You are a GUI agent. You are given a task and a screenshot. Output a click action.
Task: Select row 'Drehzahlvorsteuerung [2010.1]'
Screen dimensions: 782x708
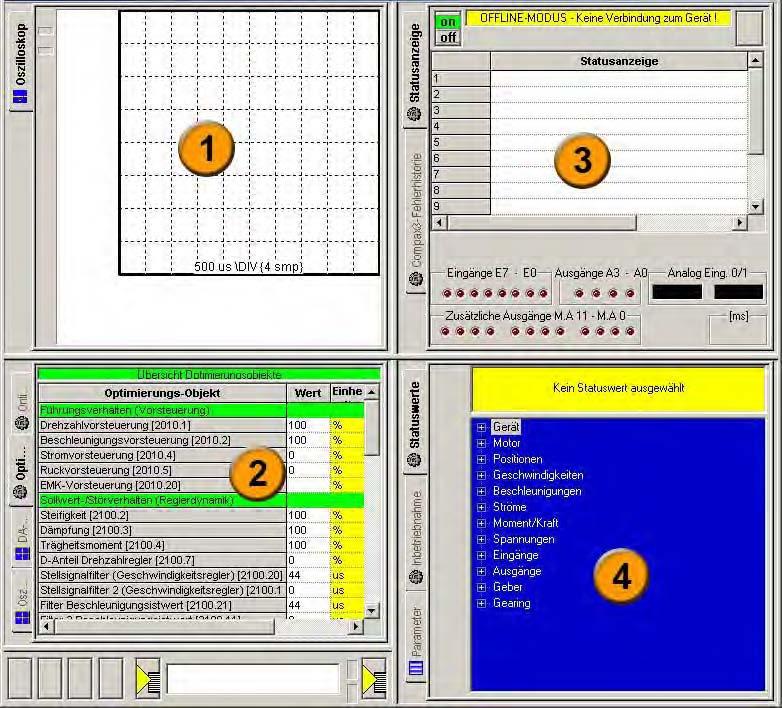(162, 425)
